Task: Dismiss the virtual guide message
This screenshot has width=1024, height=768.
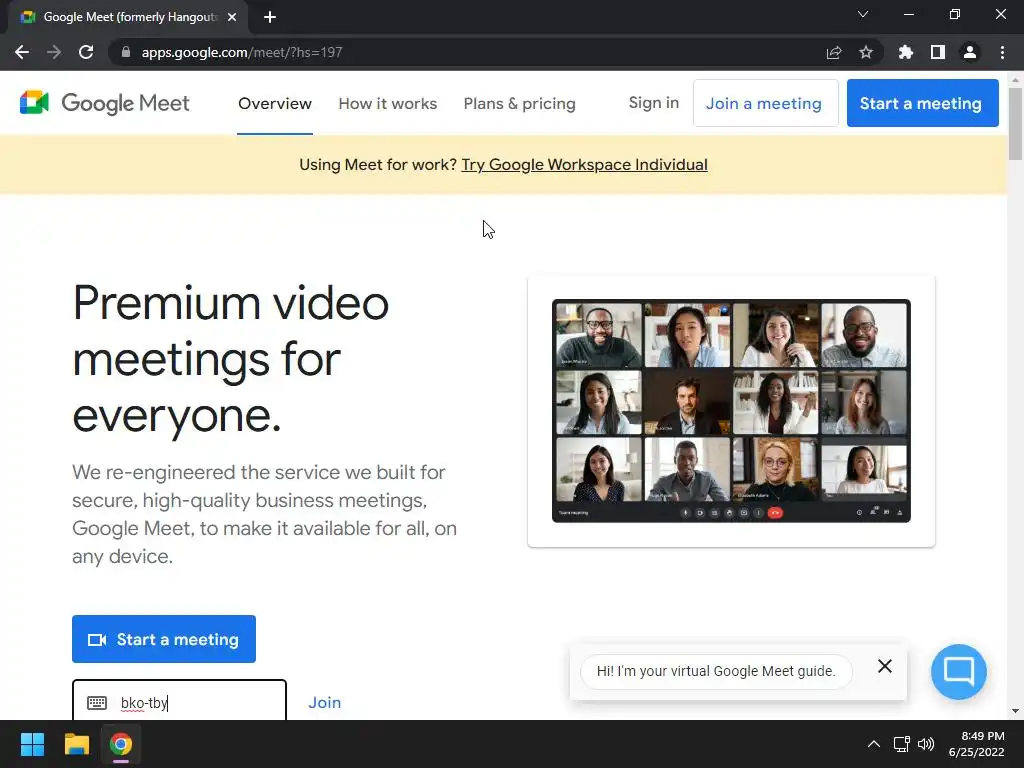Action: (885, 666)
